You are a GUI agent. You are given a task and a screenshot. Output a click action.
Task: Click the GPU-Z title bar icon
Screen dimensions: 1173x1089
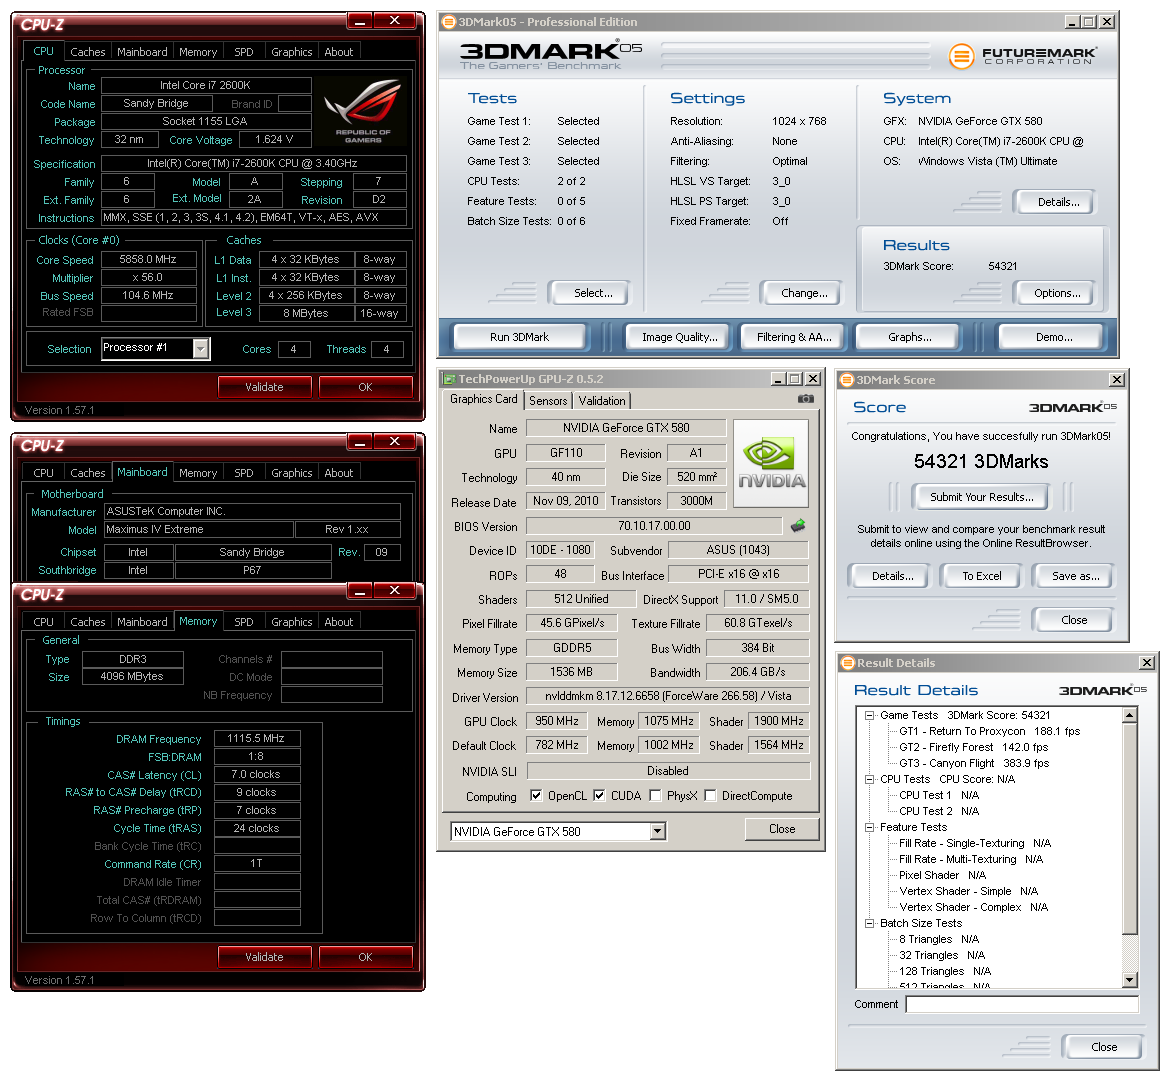coord(449,379)
